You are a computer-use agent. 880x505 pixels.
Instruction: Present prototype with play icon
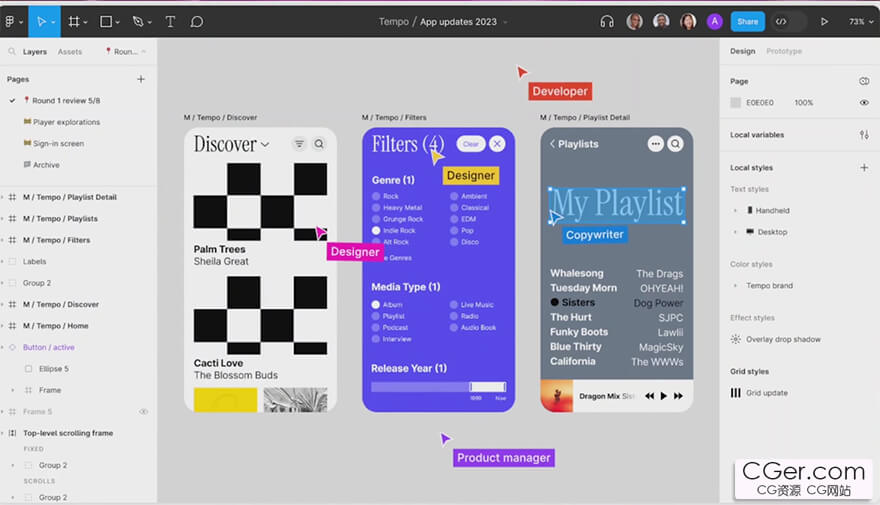point(824,21)
